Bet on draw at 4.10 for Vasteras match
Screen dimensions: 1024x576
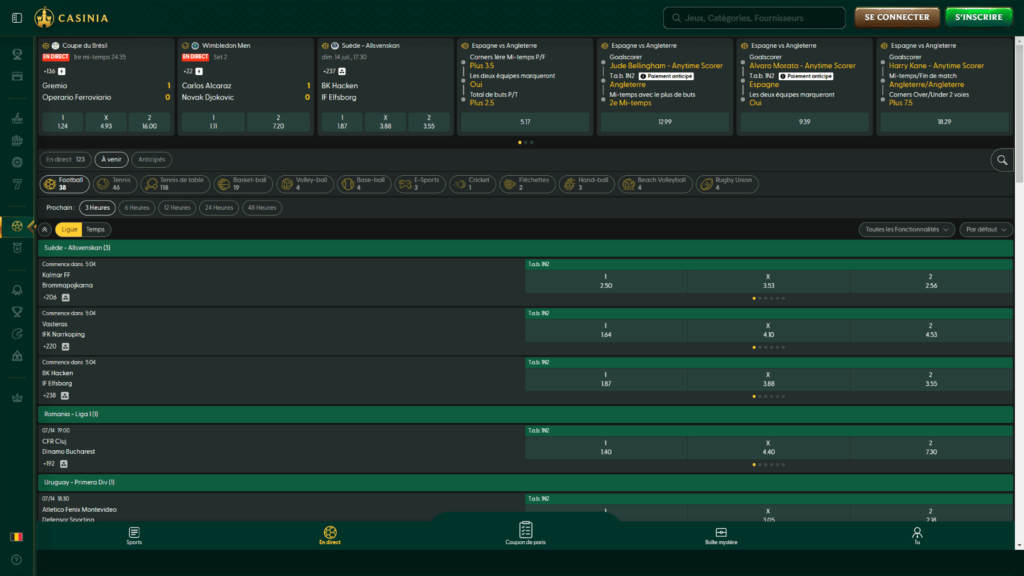pos(769,330)
